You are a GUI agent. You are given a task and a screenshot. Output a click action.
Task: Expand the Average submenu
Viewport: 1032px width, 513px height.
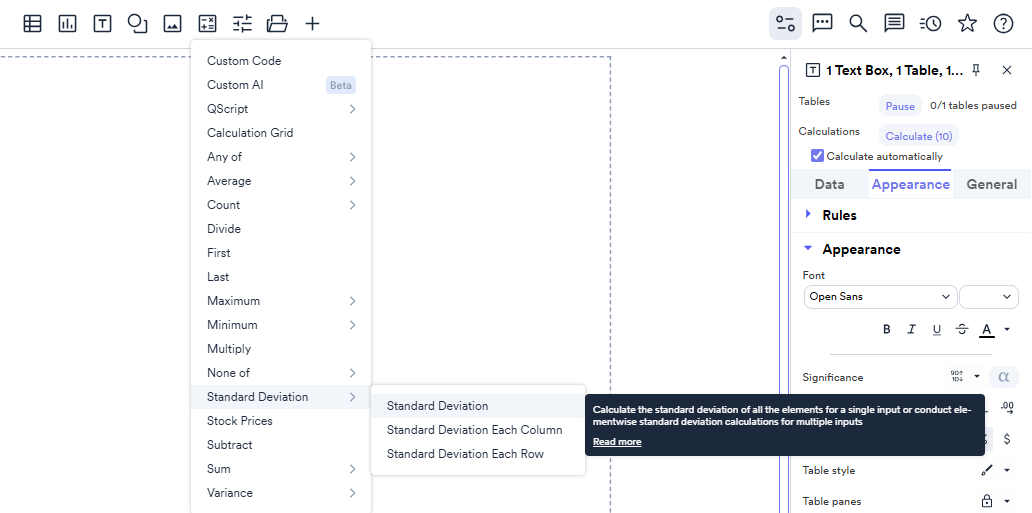pyautogui.click(x=281, y=180)
